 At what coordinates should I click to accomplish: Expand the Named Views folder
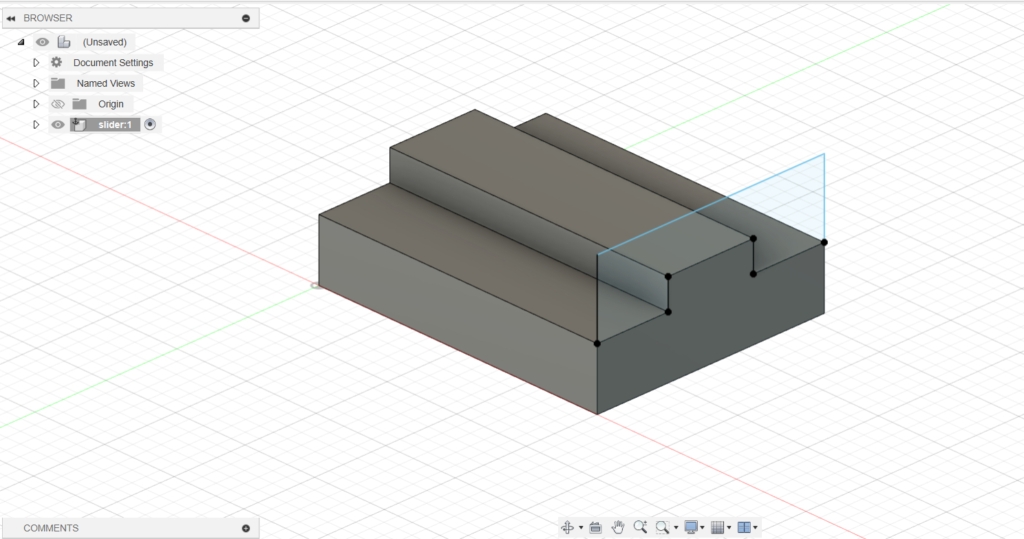[37, 84]
